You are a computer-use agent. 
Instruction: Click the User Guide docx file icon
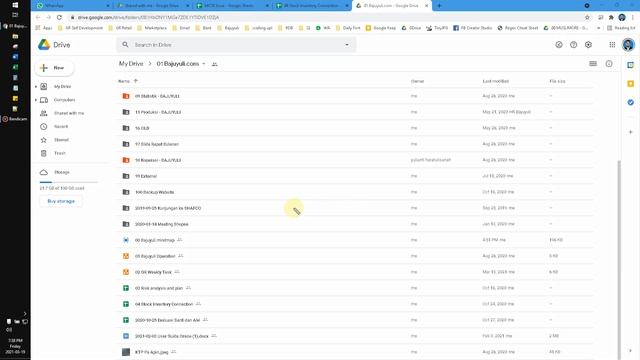[126, 336]
